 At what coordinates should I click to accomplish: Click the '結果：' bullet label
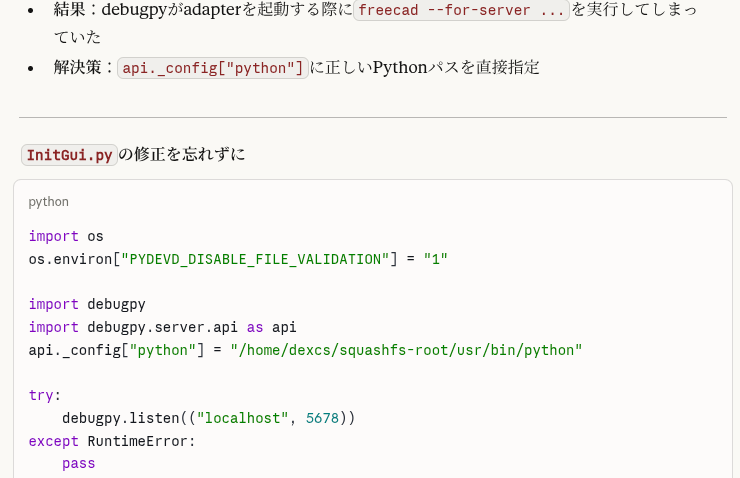(x=77, y=11)
